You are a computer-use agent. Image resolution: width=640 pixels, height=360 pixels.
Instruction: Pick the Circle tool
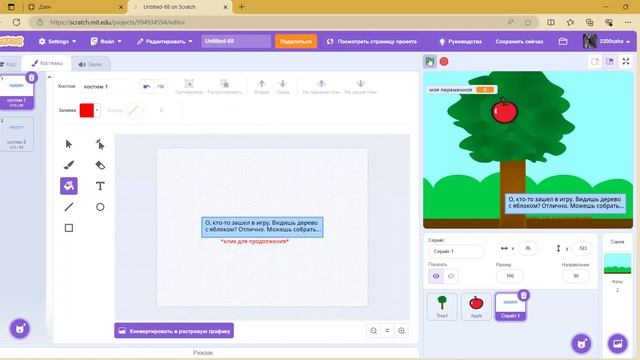pyautogui.click(x=100, y=207)
